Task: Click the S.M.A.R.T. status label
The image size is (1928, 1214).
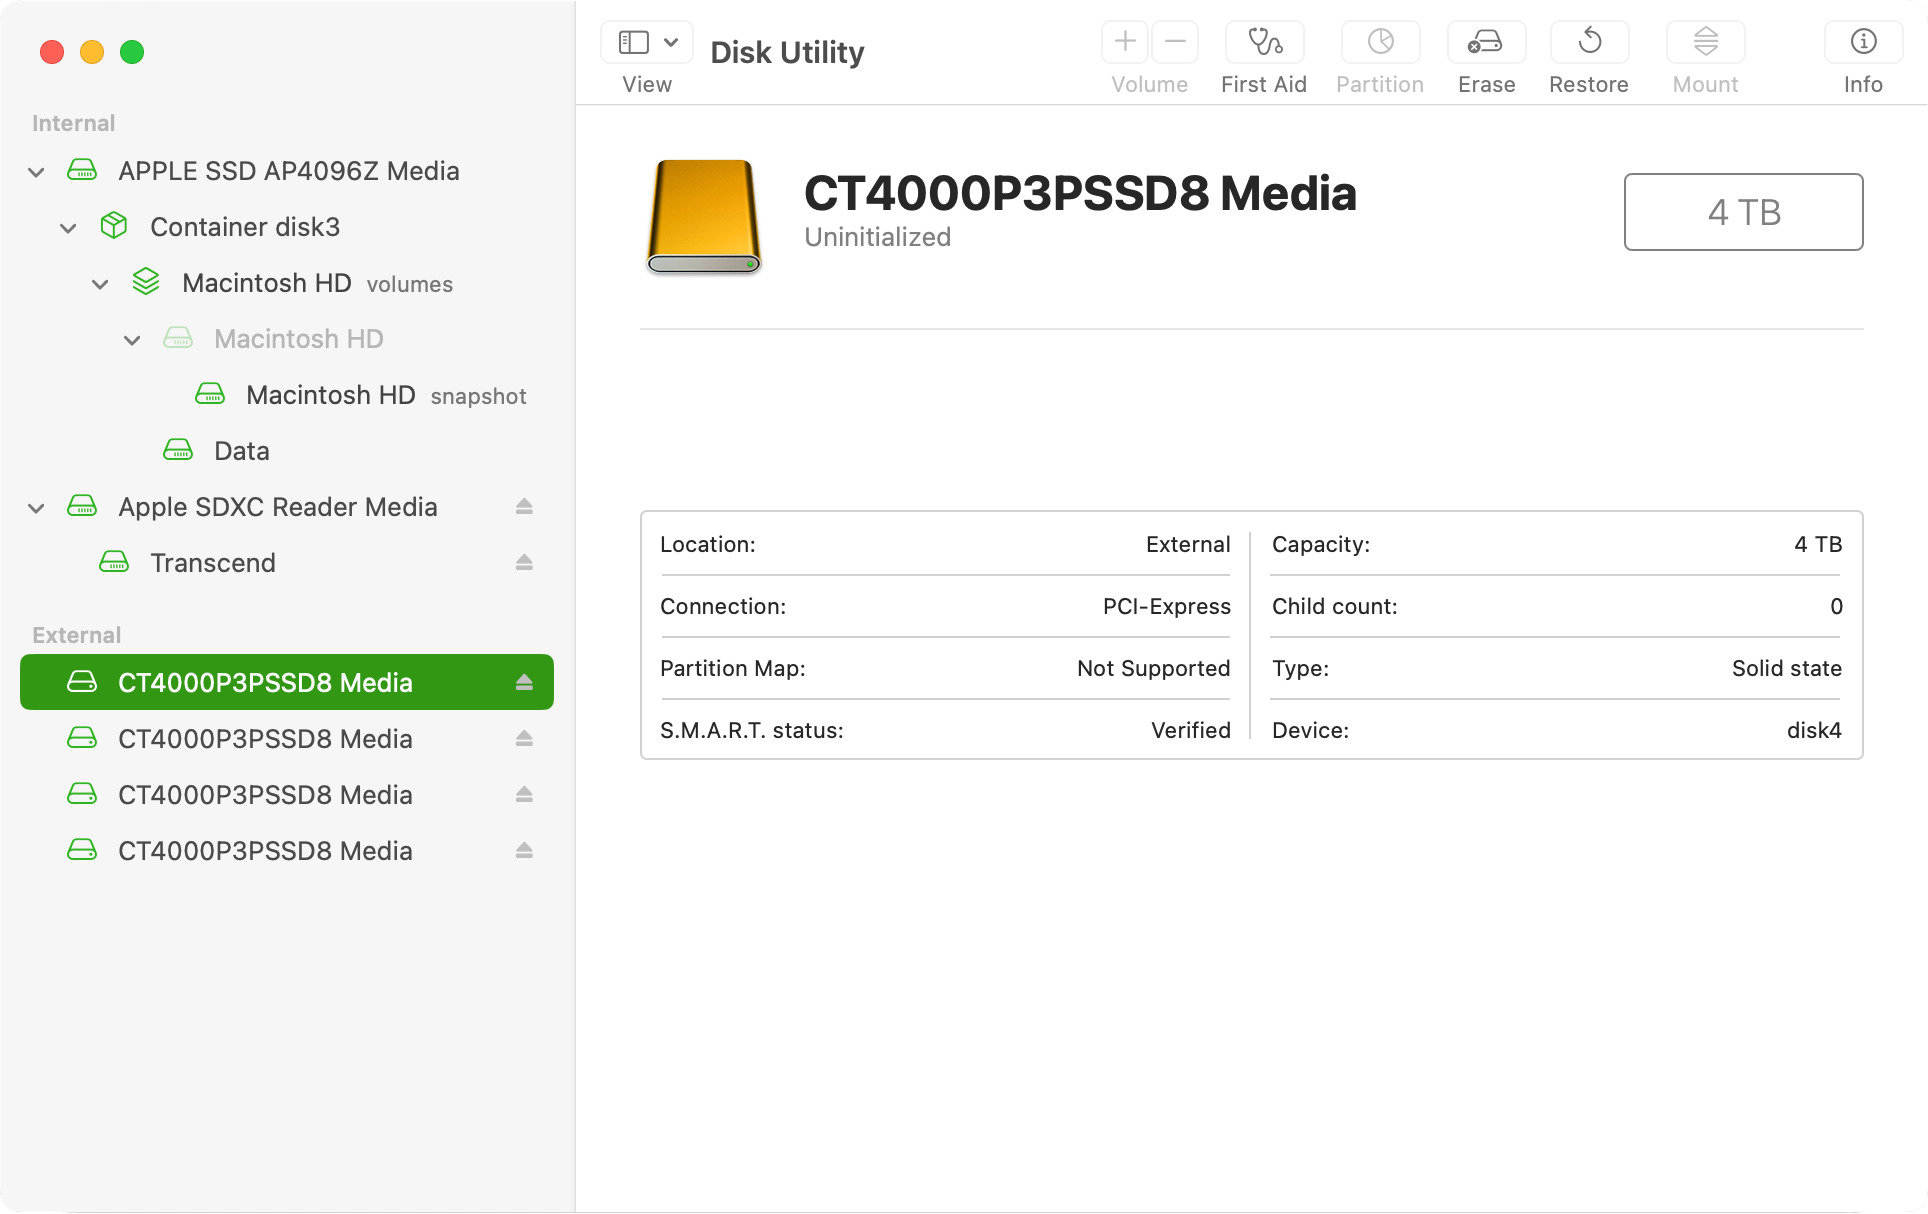Action: pos(751,730)
